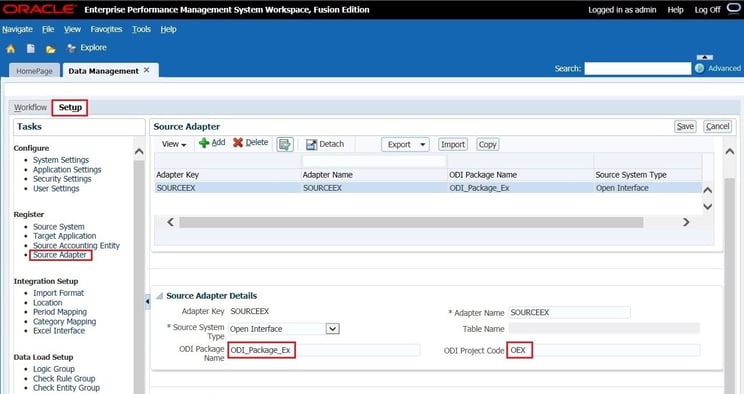Open System Settings task
The height and width of the screenshot is (394, 744).
[x=61, y=160]
